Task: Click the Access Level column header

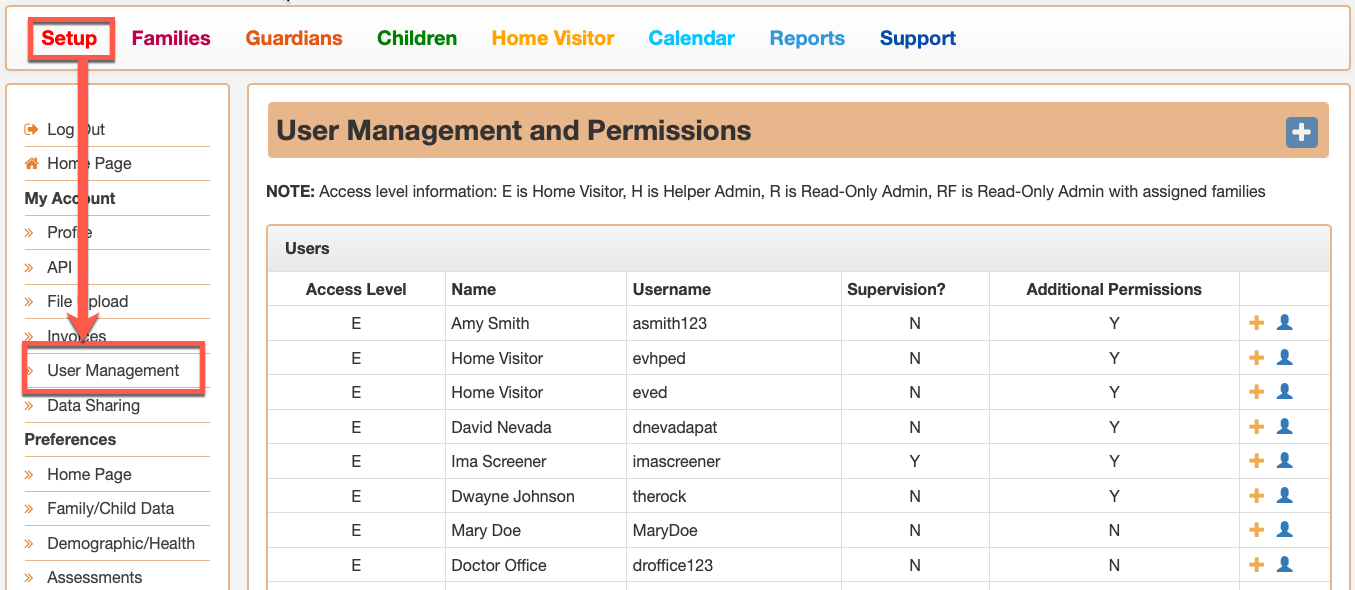Action: [356, 289]
